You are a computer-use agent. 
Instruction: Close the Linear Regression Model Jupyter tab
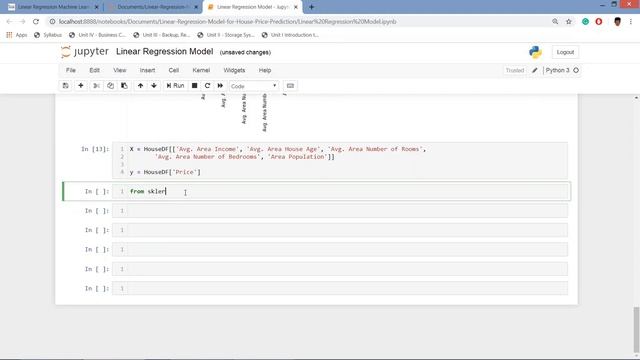[x=296, y=7]
